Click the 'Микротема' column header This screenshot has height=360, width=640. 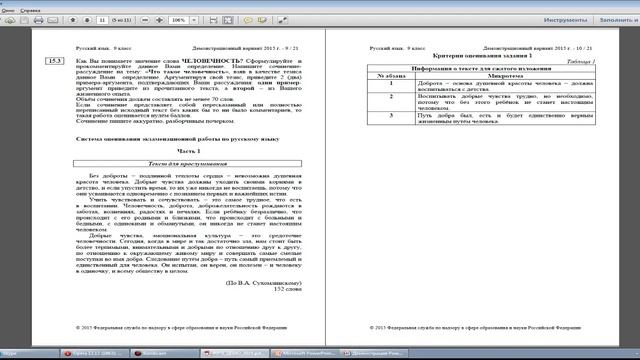[505, 76]
